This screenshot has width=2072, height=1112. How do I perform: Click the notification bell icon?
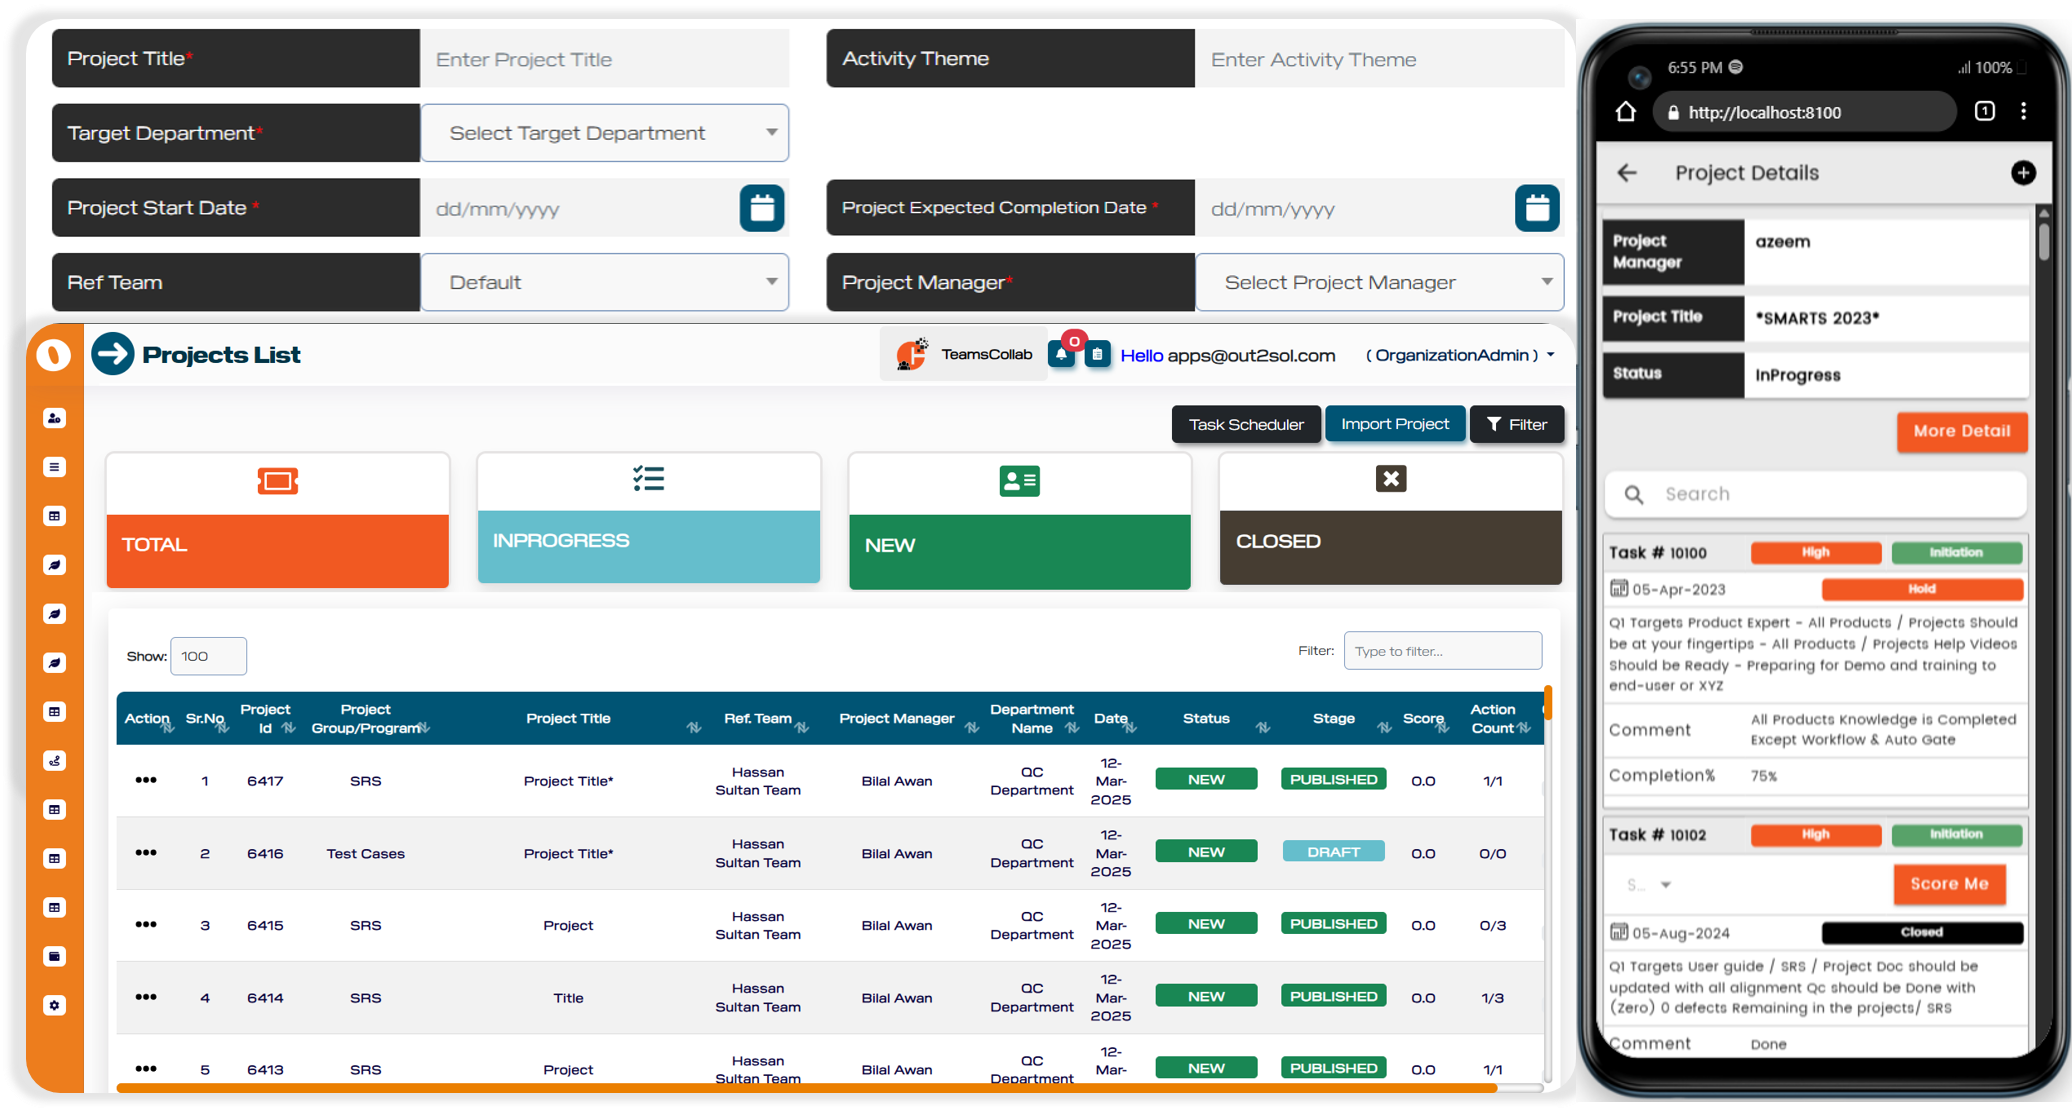(1061, 354)
